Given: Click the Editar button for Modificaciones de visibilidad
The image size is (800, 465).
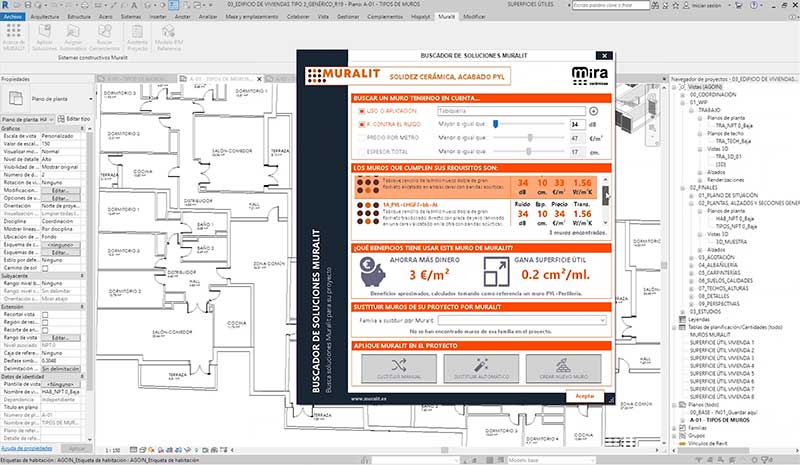Looking at the screenshot, I should [x=60, y=190].
